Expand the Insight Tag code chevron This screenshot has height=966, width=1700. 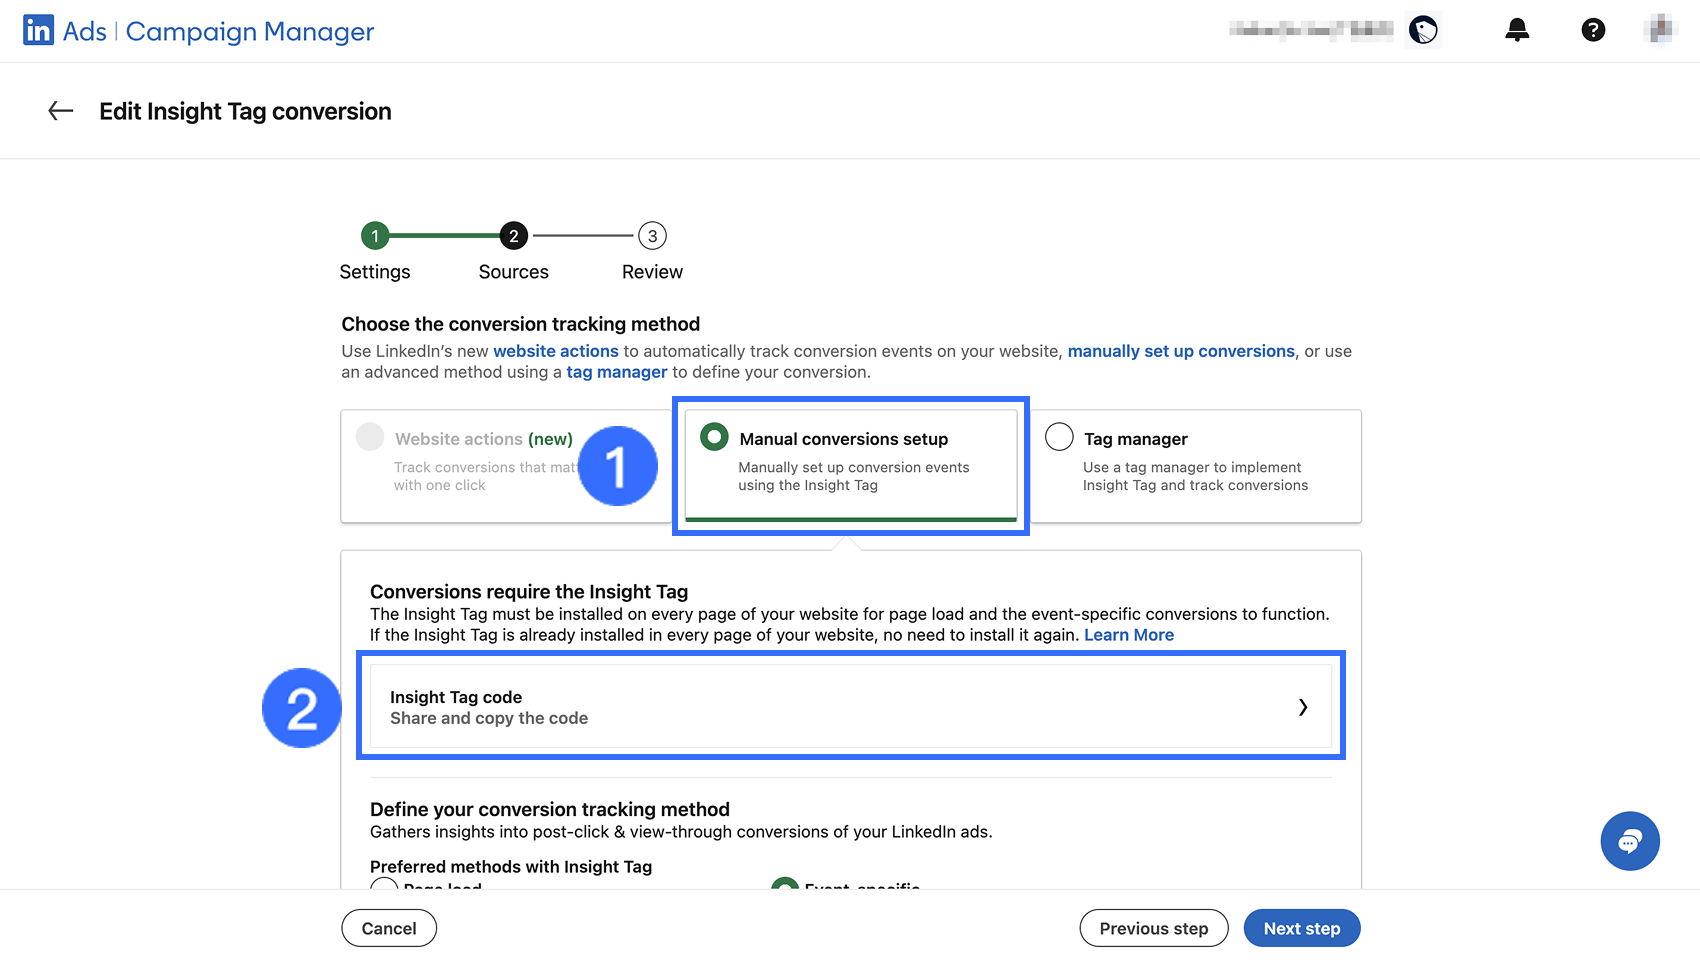pos(1302,707)
